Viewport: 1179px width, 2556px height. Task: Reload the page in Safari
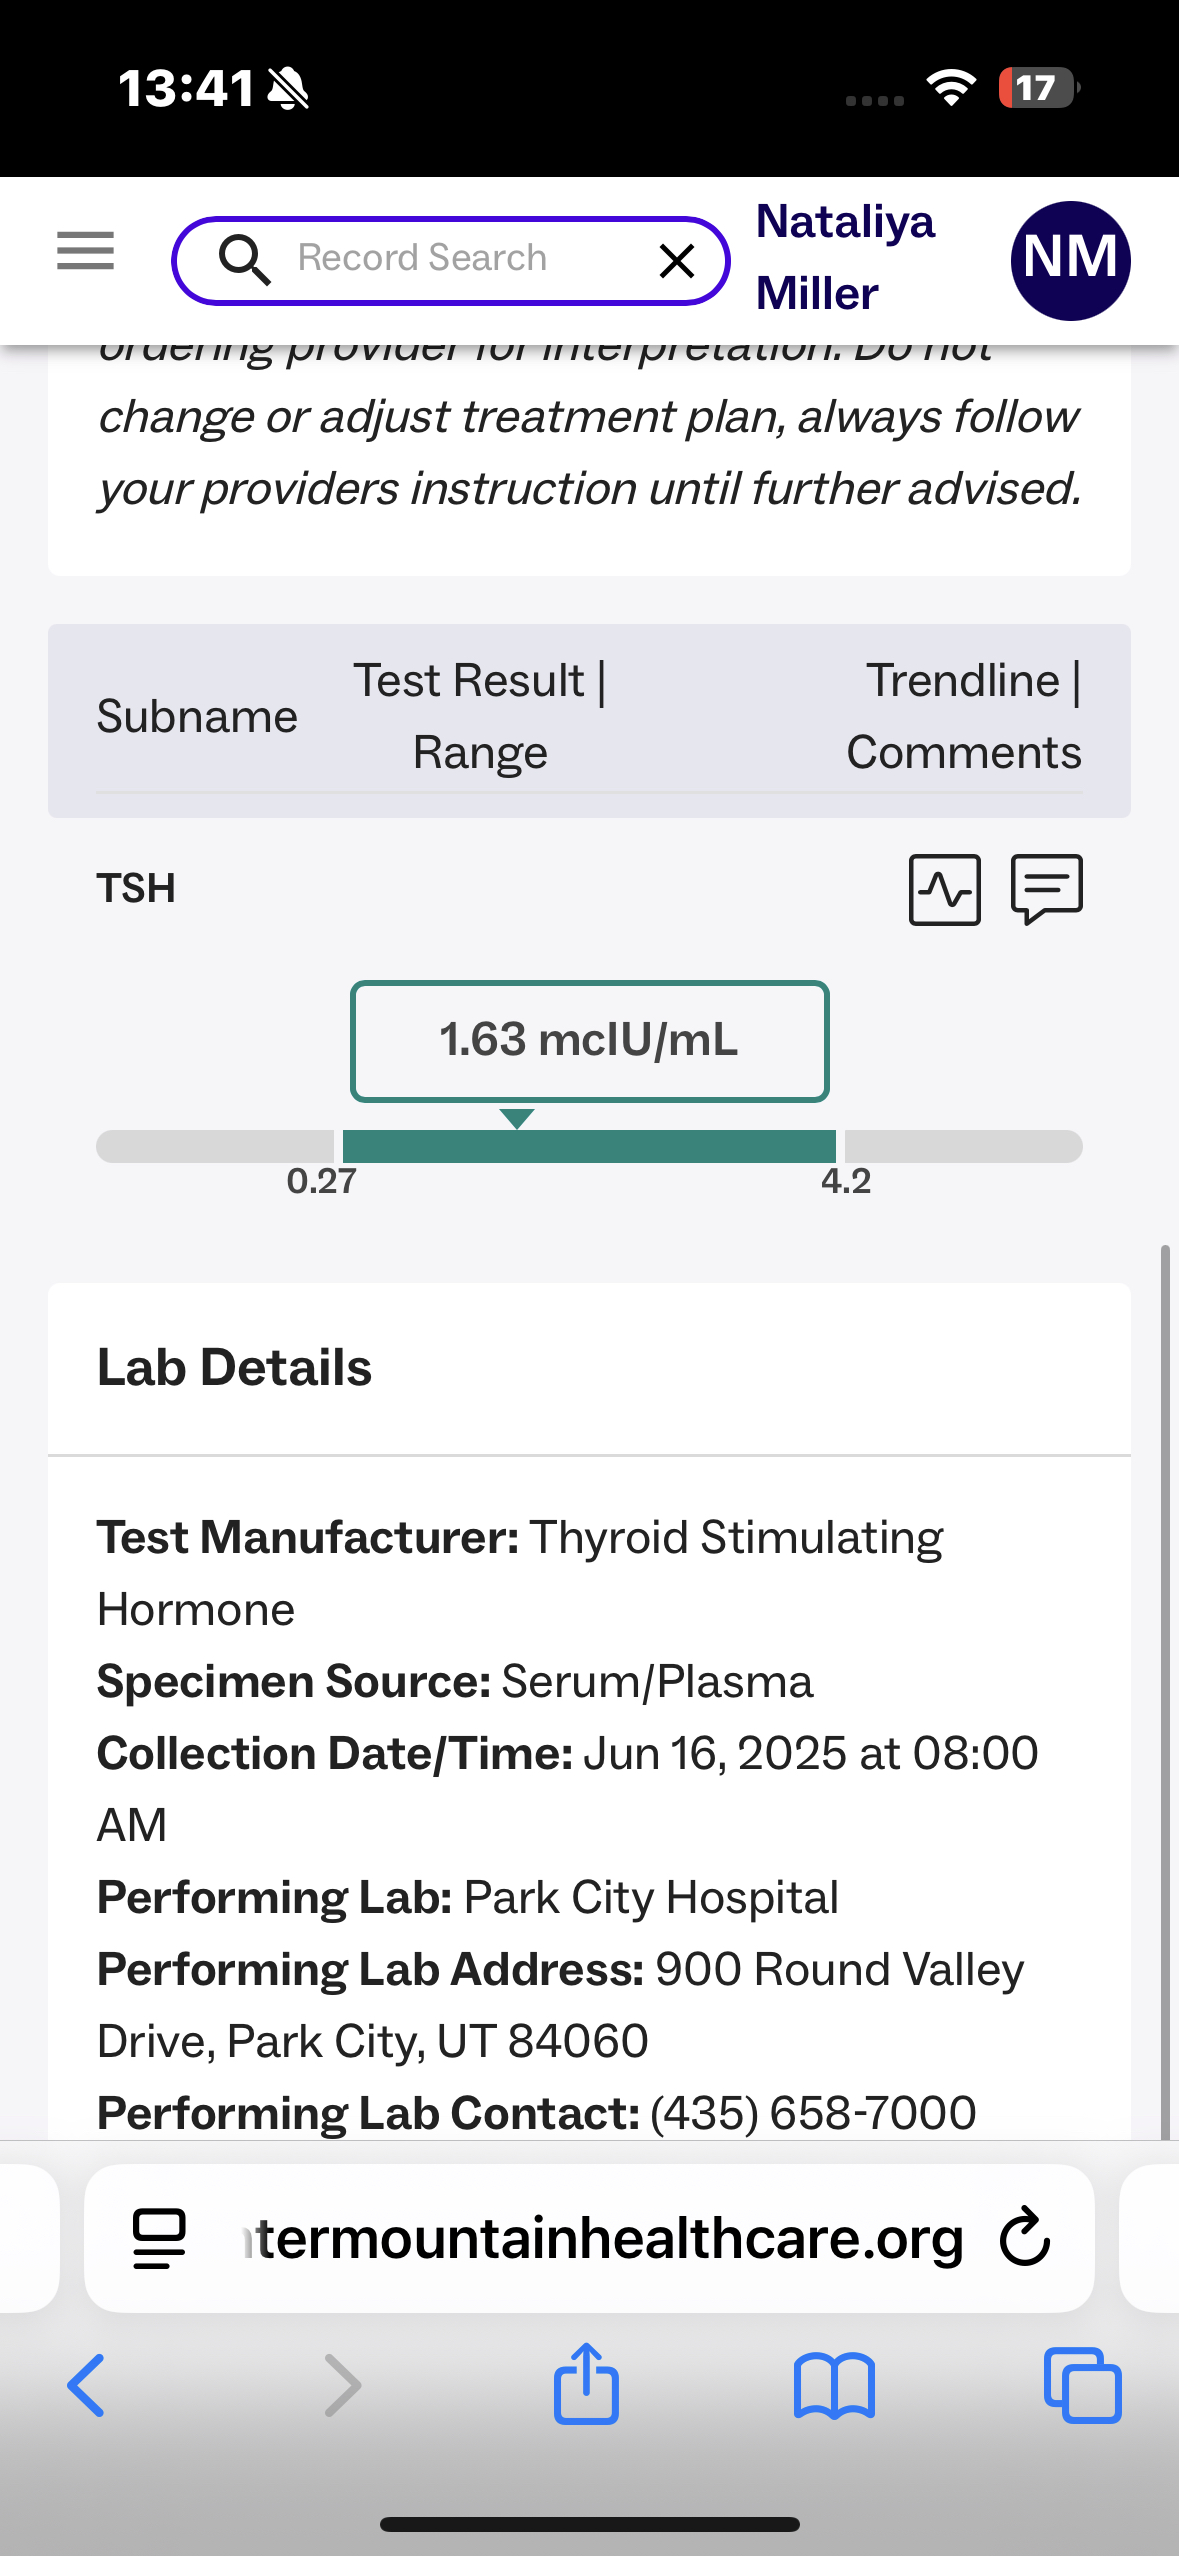1025,2237
